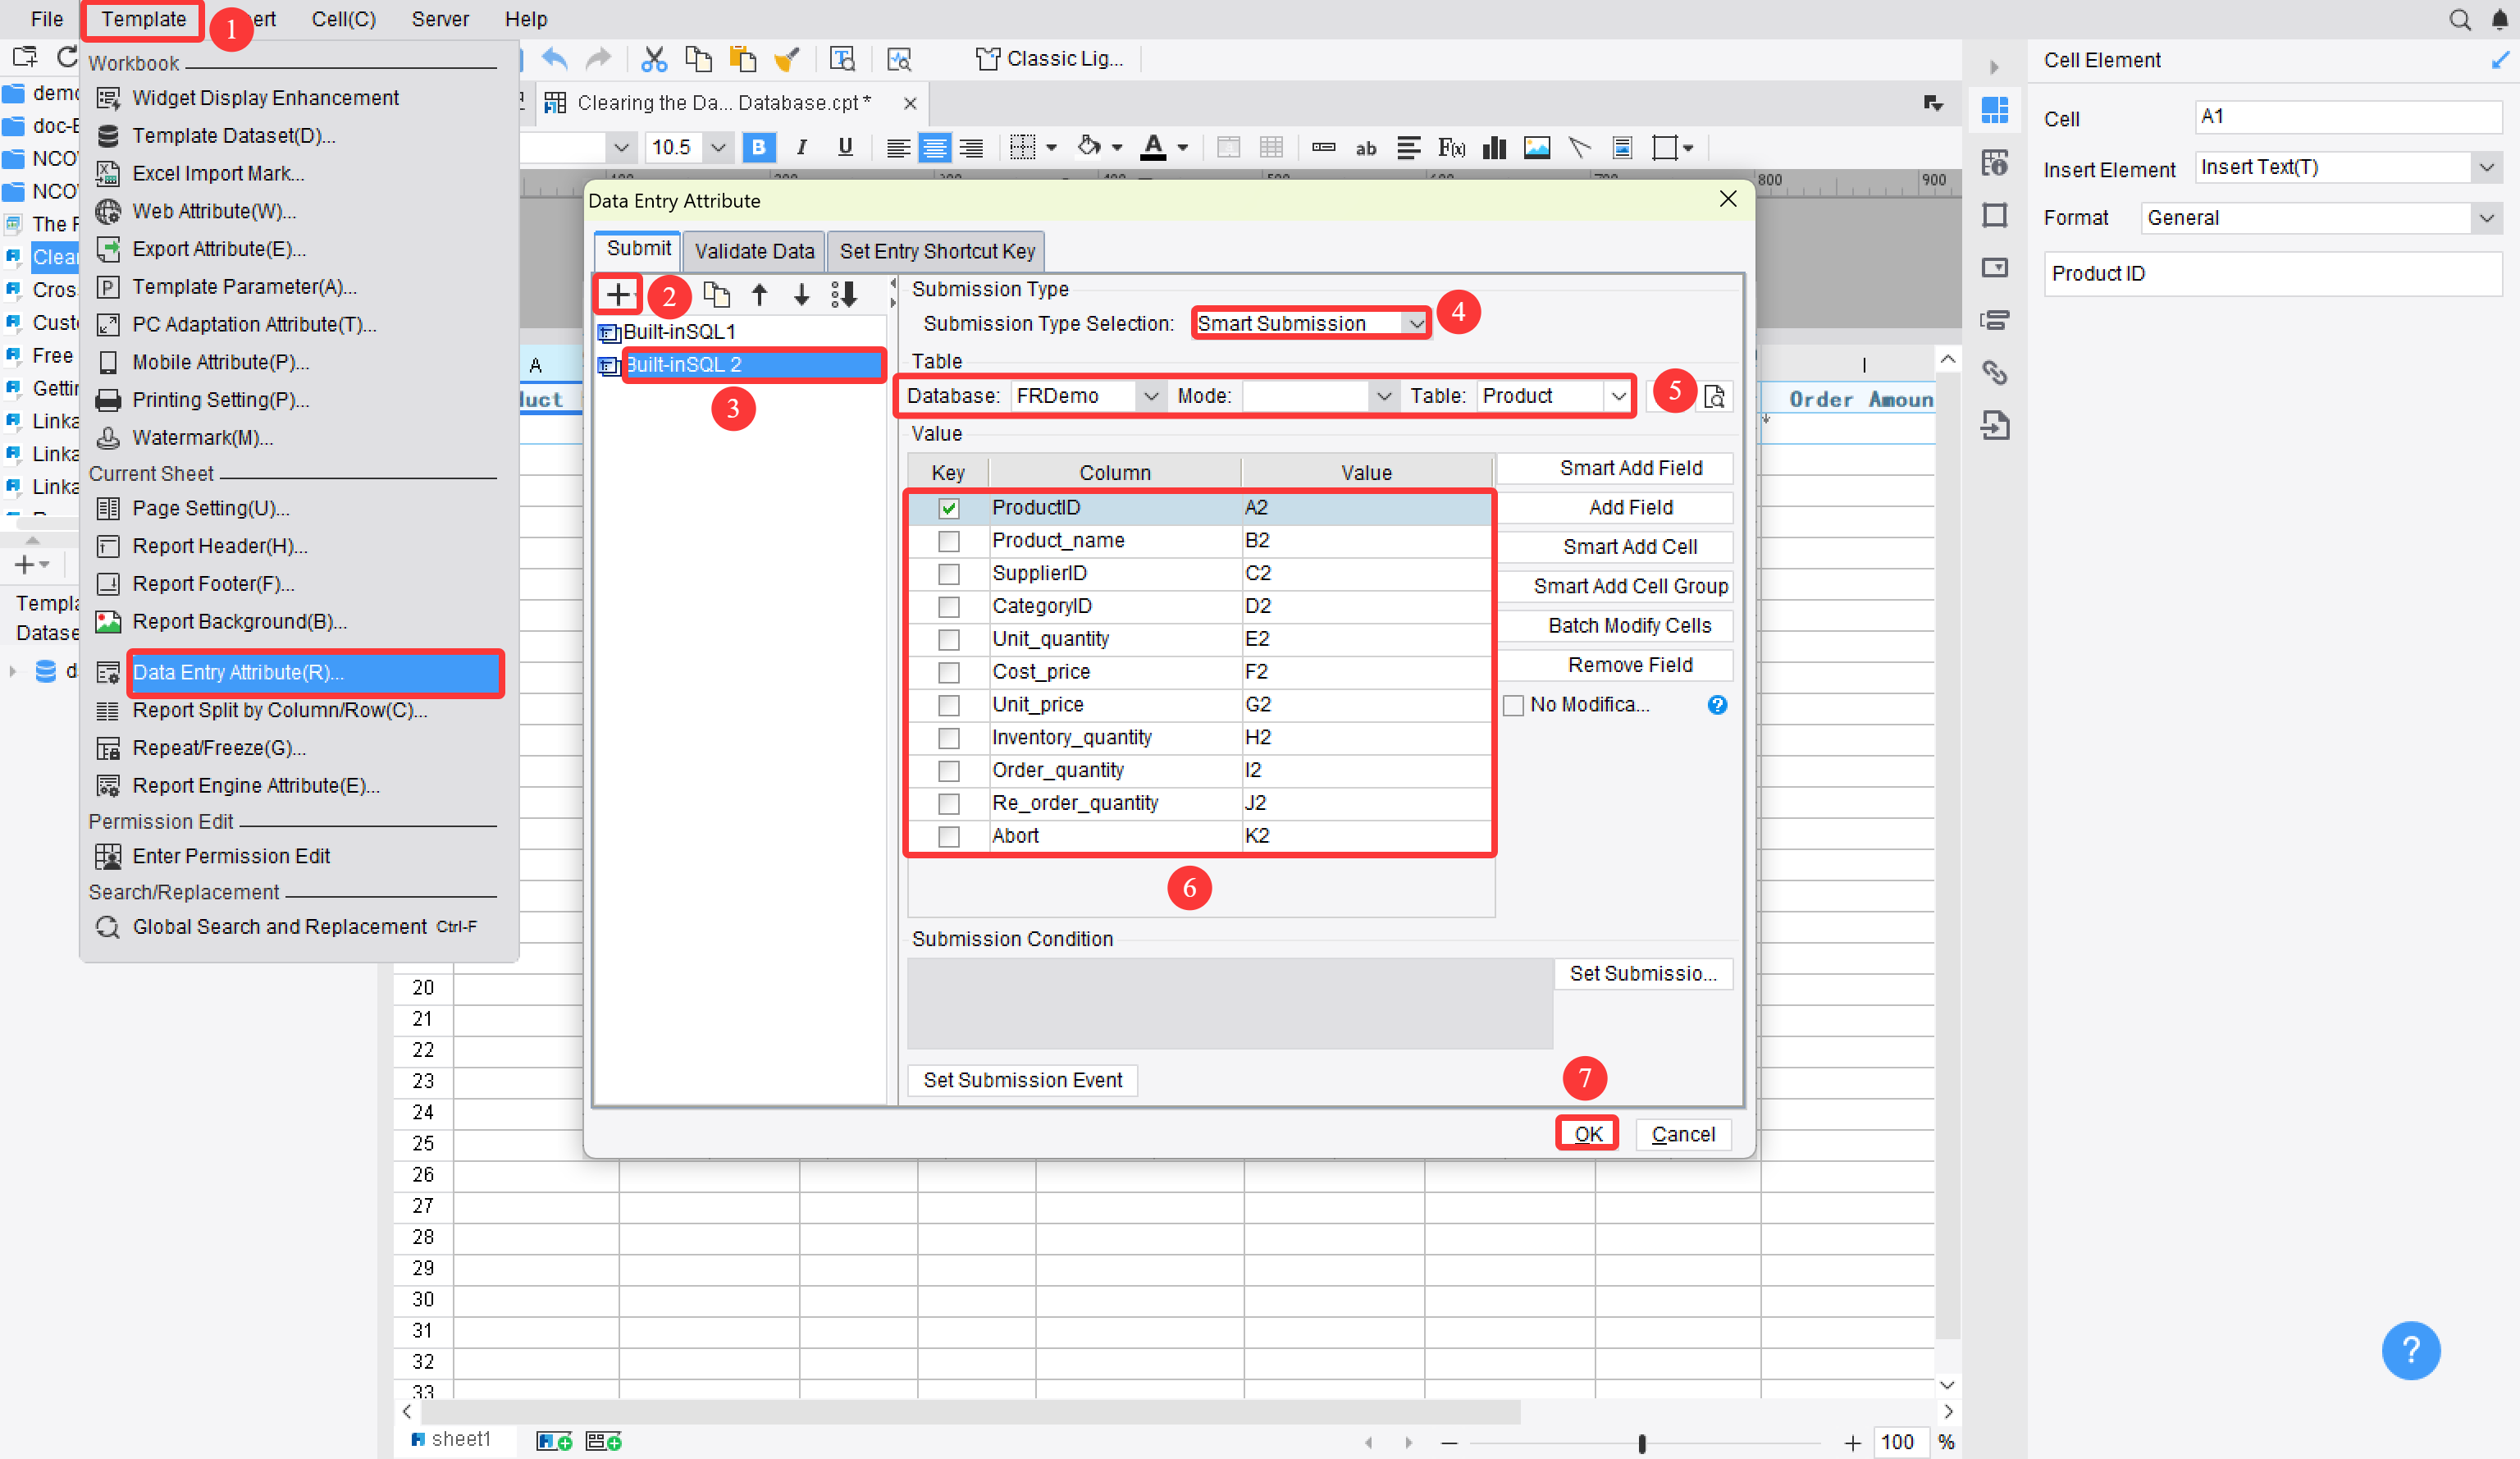This screenshot has width=2520, height=1459.
Task: Check the Unit_price key checkbox
Action: pos(949,705)
